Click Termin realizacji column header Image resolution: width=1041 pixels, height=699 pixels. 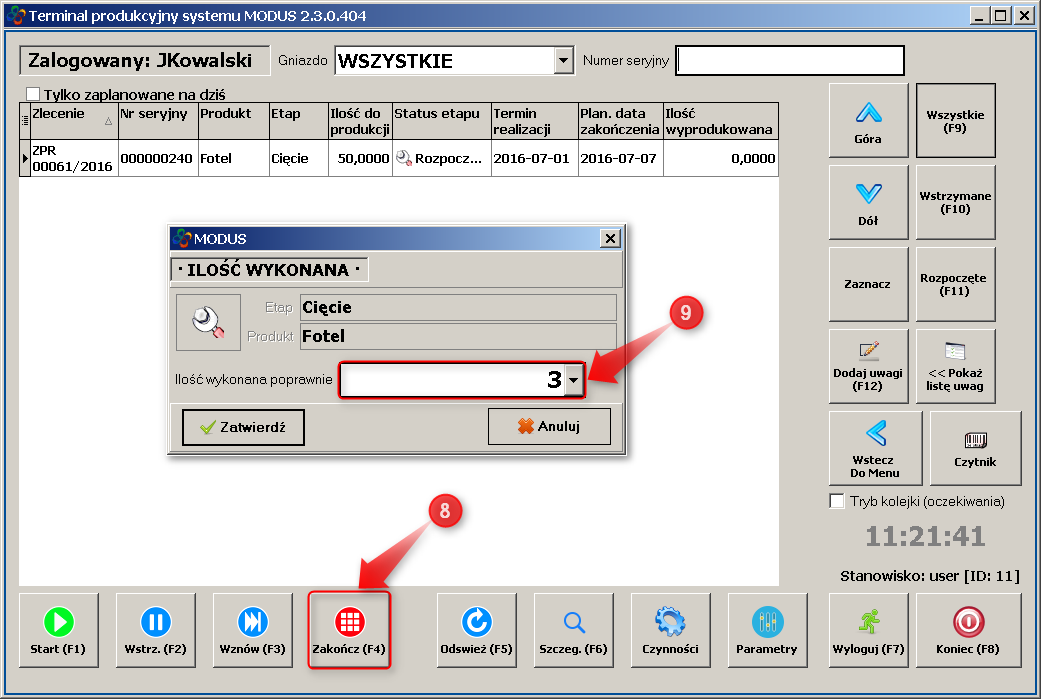coord(535,121)
